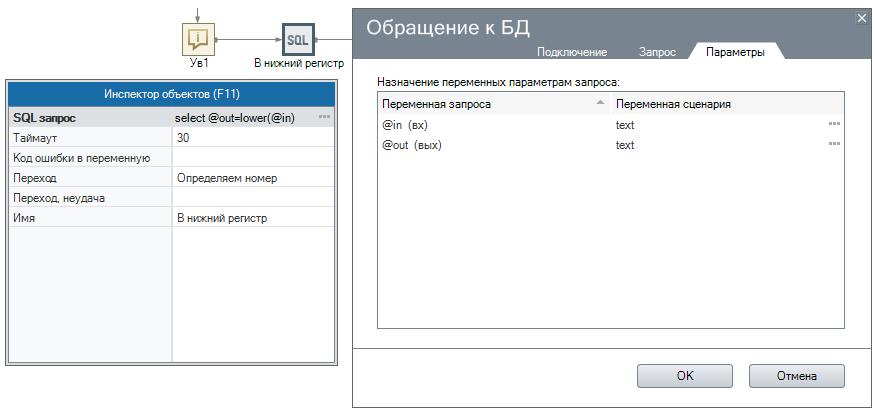Screen dimensions: 876x411
Task: Select the SQL block icon in scenario
Action: pyautogui.click(x=298, y=39)
